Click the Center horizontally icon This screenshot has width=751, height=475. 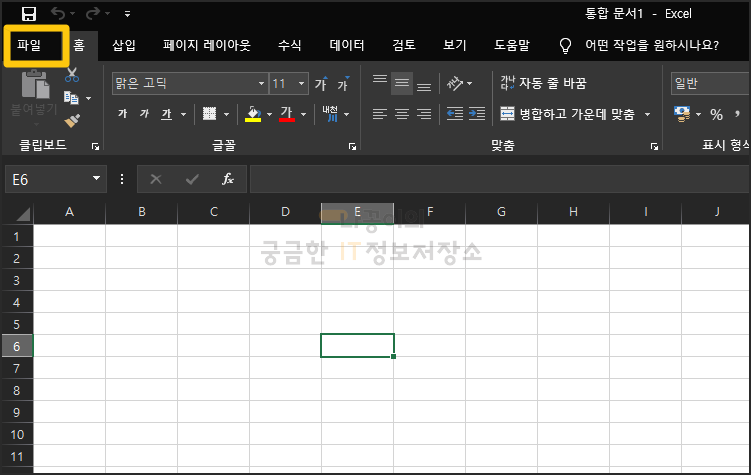(x=402, y=114)
